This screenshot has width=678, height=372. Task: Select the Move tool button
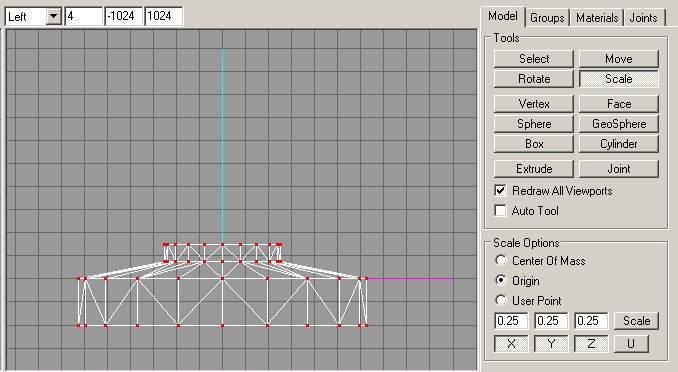[619, 58]
